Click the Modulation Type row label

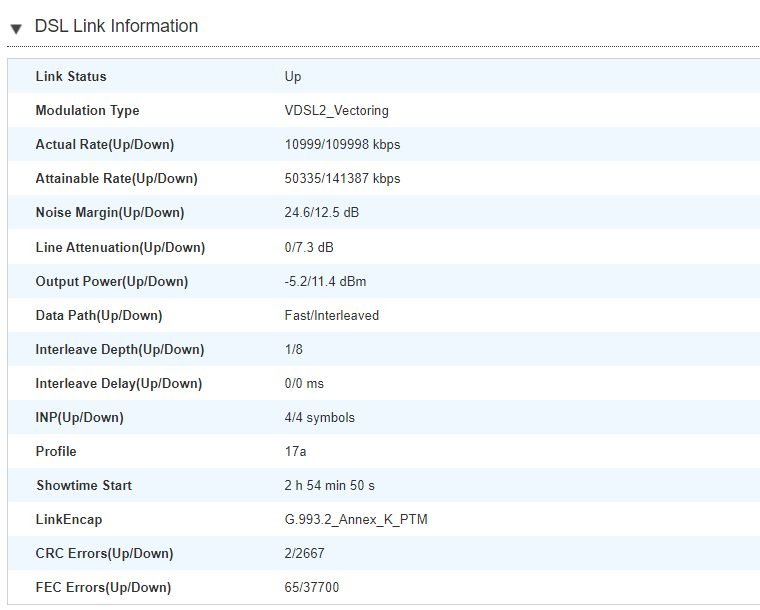tap(87, 111)
